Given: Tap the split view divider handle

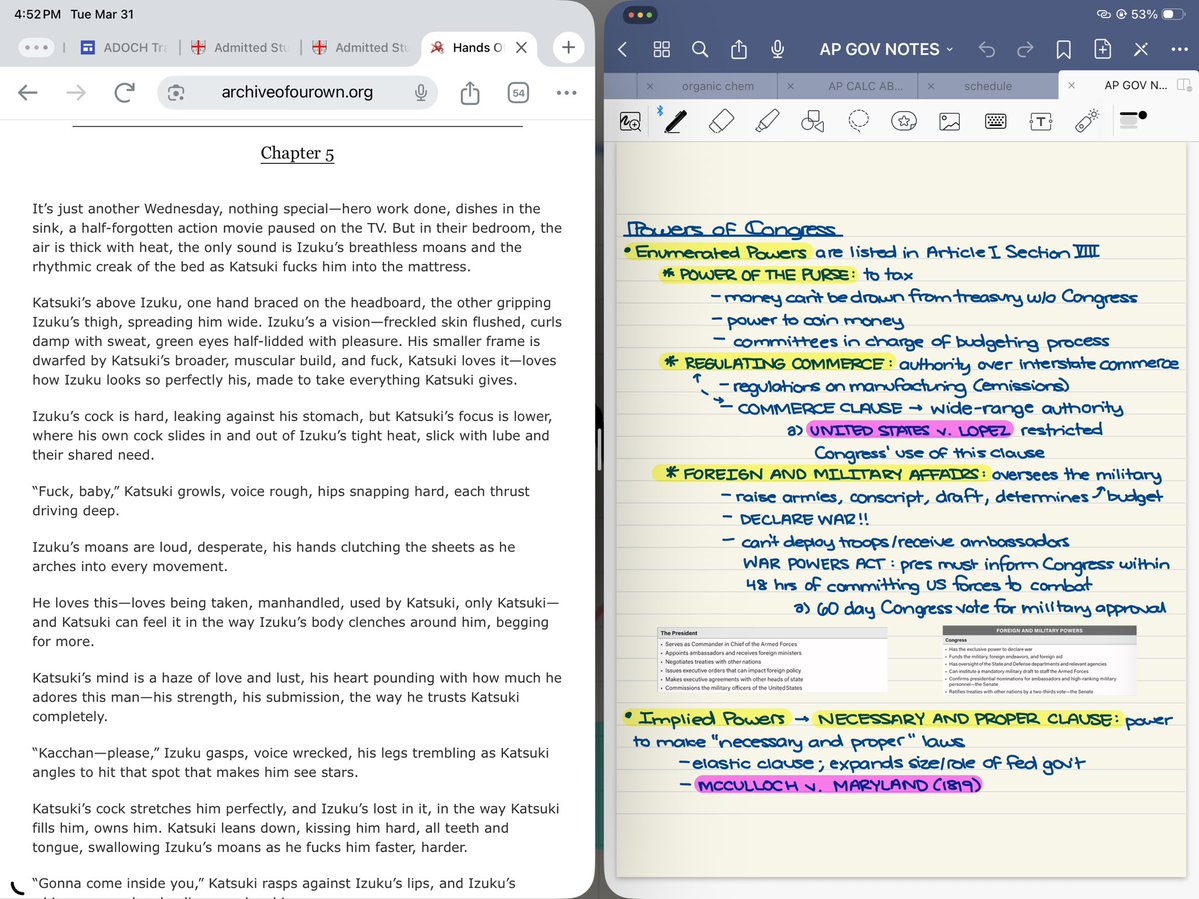Looking at the screenshot, I should point(600,449).
